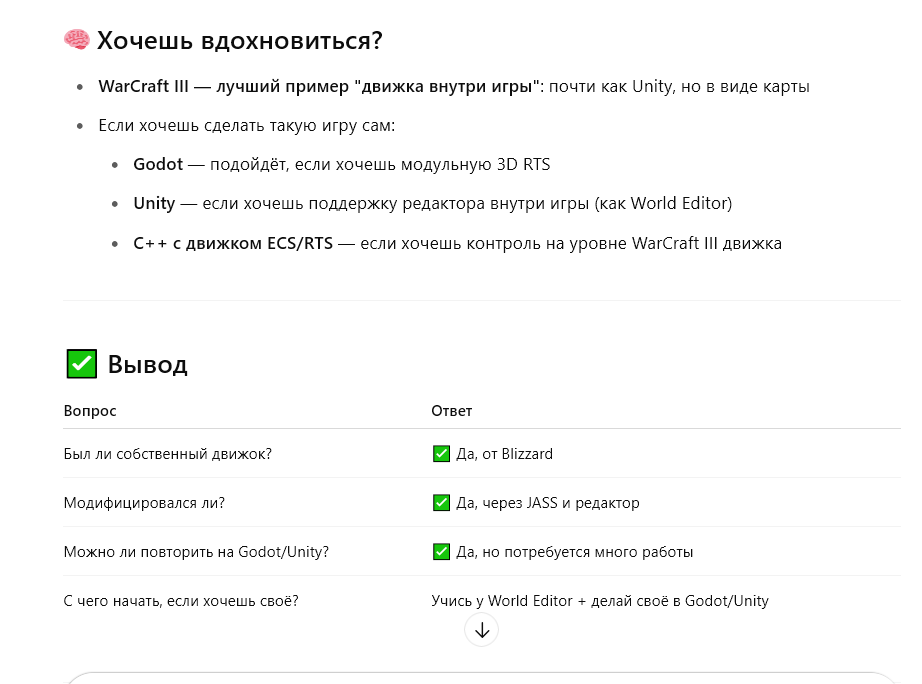Click the checkmark next to 'Да, через JASS и редактор'
This screenshot has height=684, width=922.
441,502
